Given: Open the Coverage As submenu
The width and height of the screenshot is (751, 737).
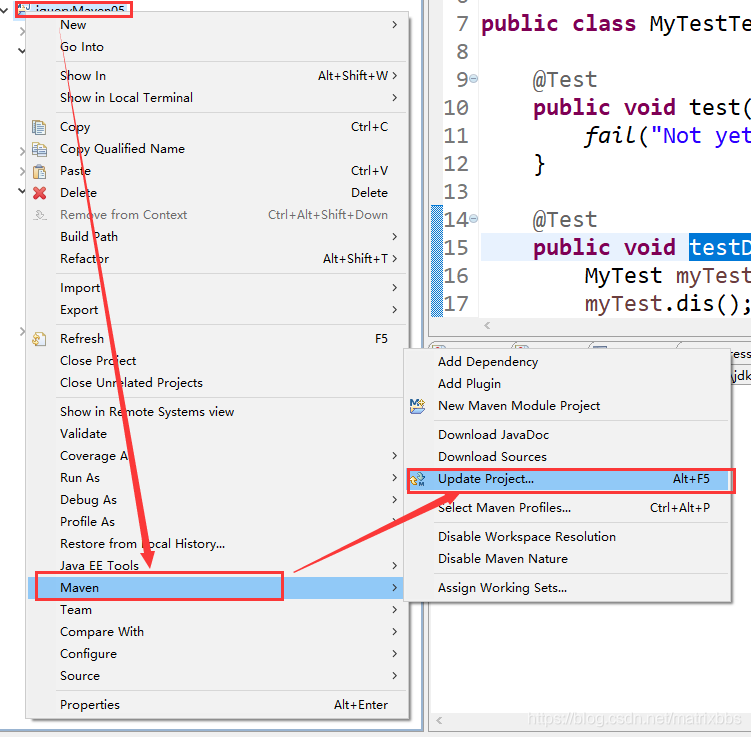Looking at the screenshot, I should pos(217,456).
